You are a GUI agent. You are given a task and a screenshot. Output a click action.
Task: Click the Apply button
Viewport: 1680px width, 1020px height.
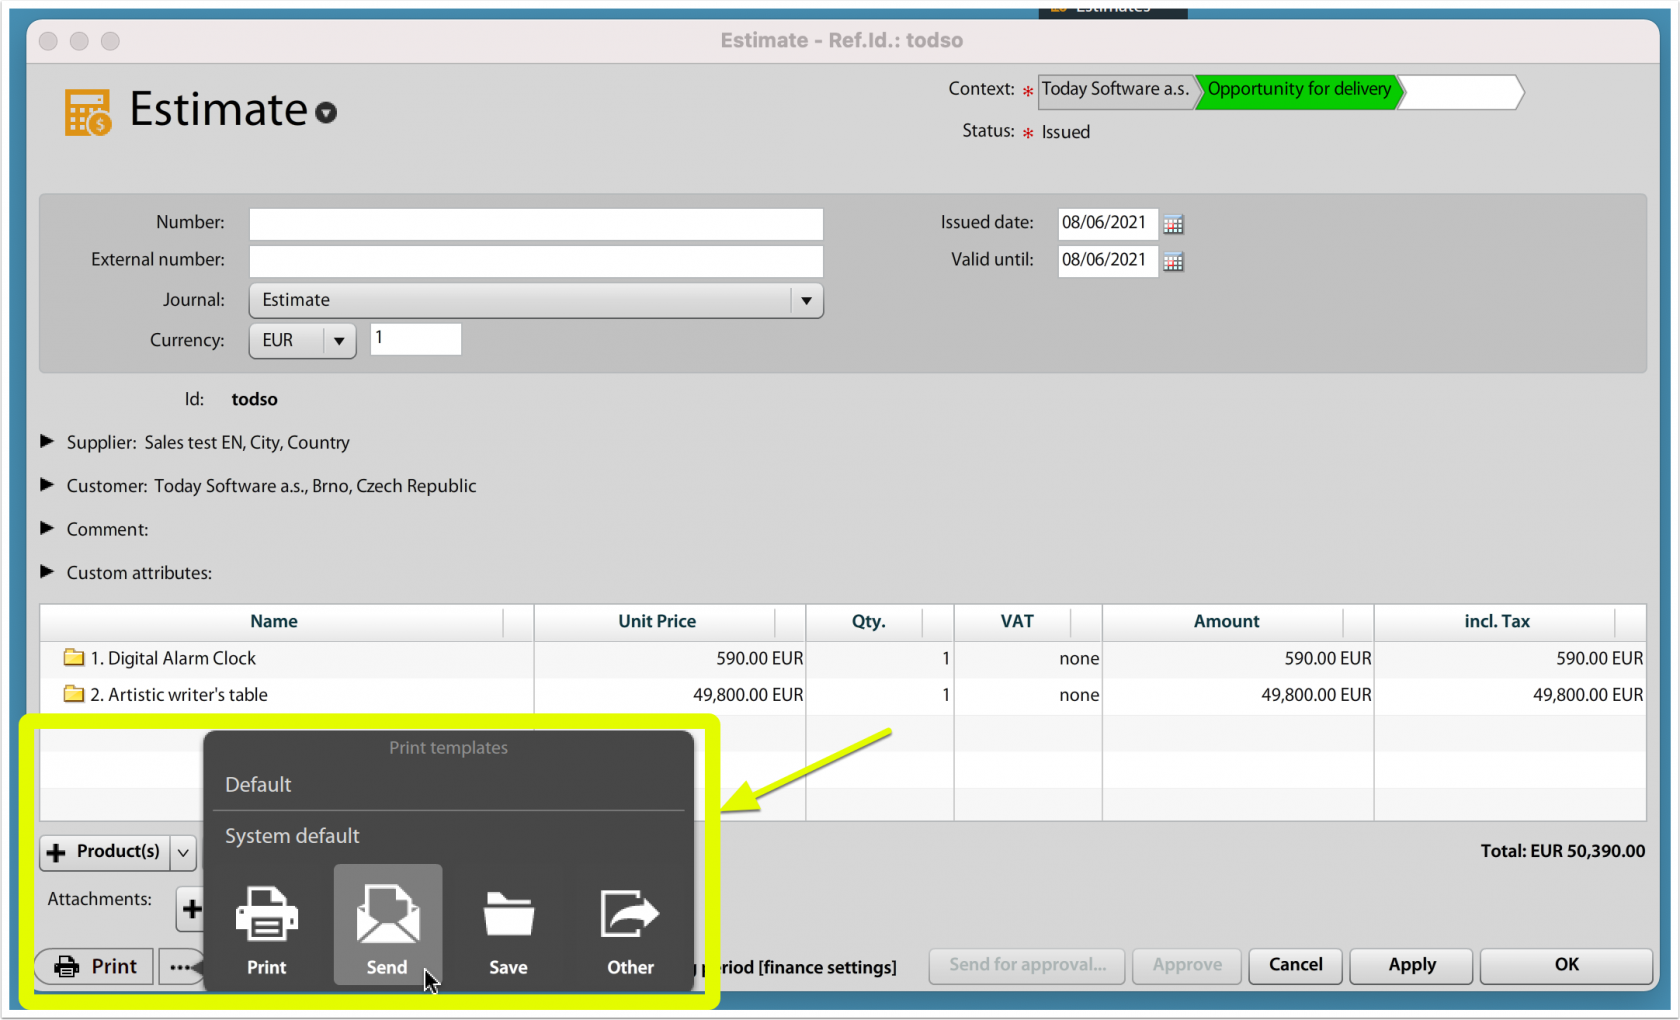point(1411,965)
